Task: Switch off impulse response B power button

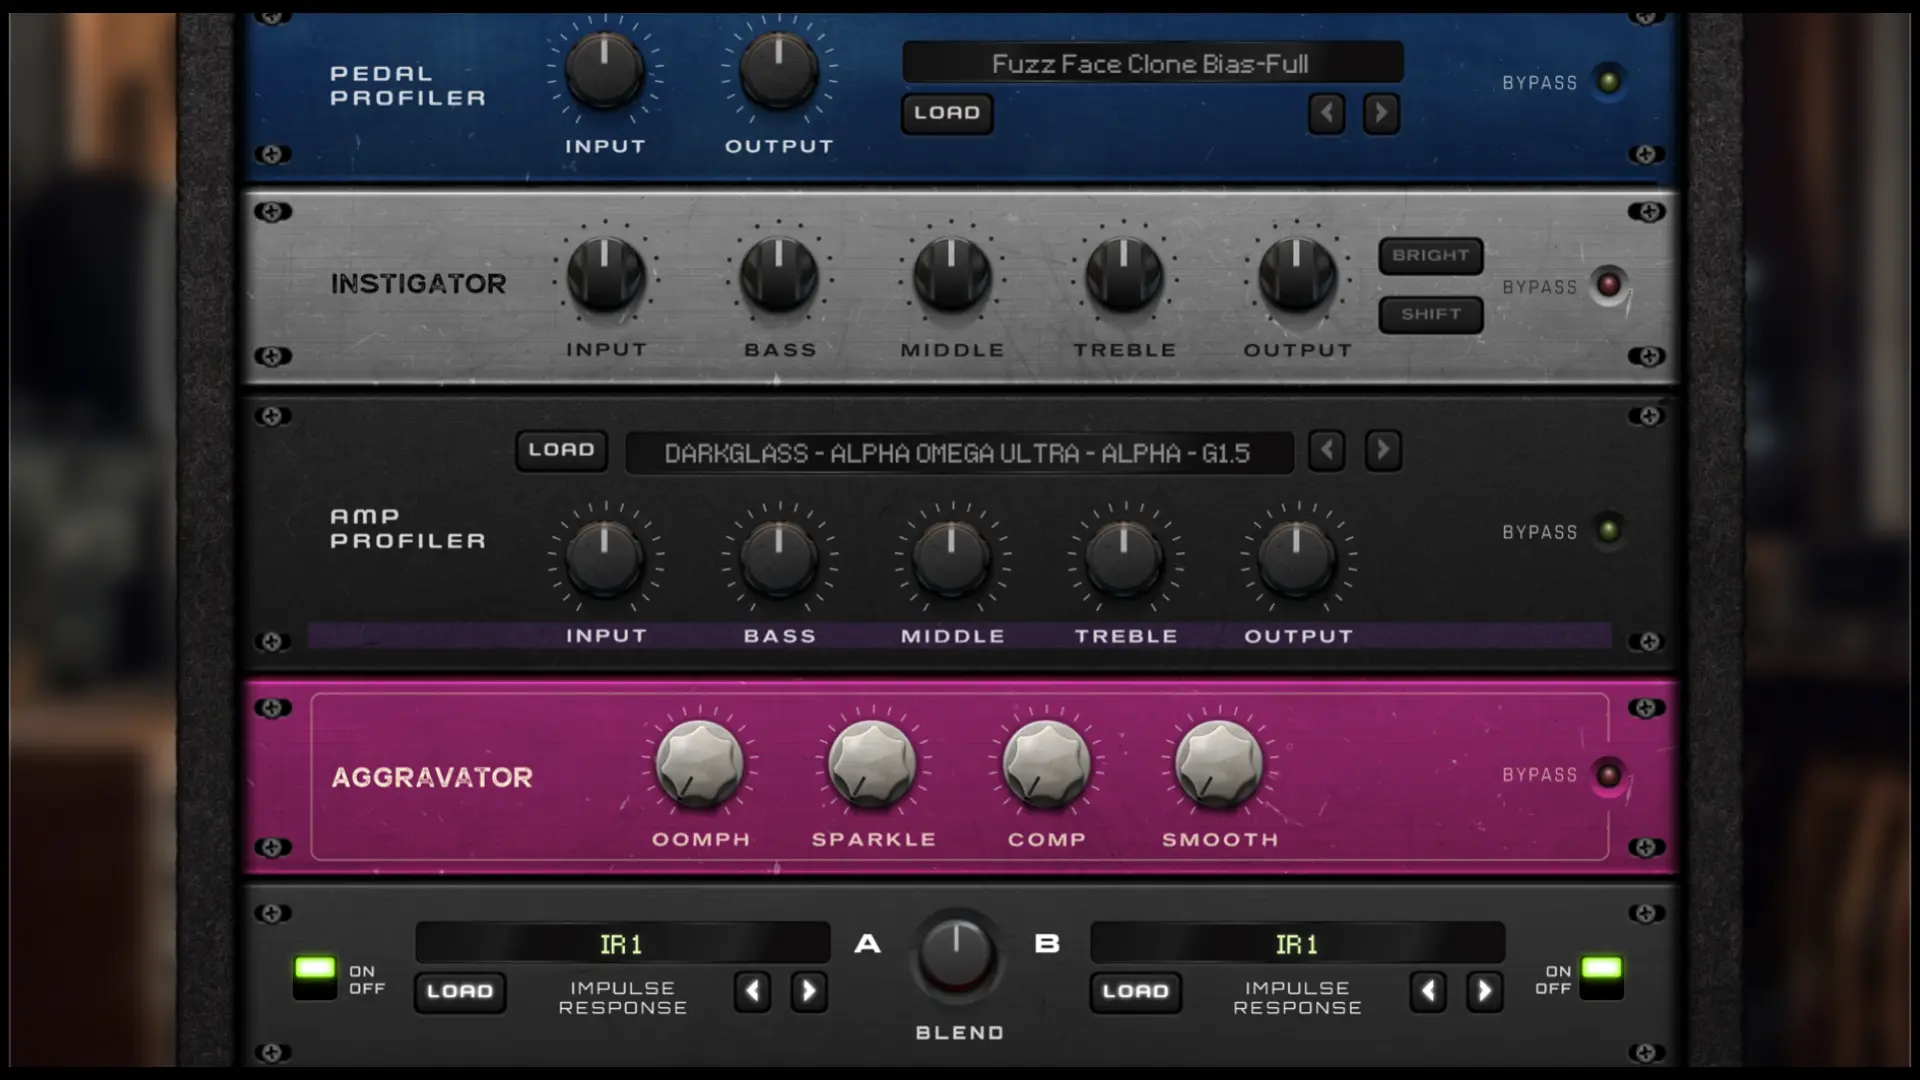Action: coord(1601,977)
